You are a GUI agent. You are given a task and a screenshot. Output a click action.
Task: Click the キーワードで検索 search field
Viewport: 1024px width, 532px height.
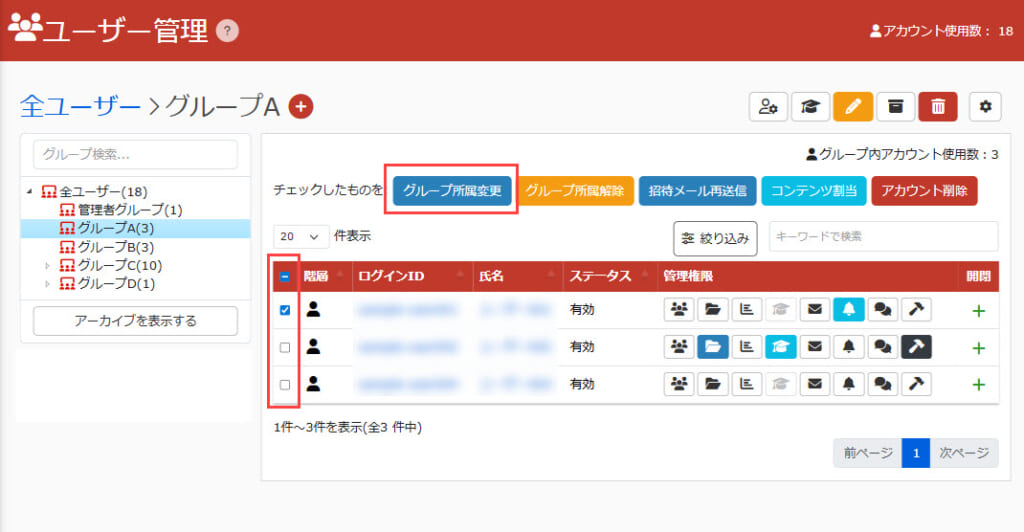882,237
